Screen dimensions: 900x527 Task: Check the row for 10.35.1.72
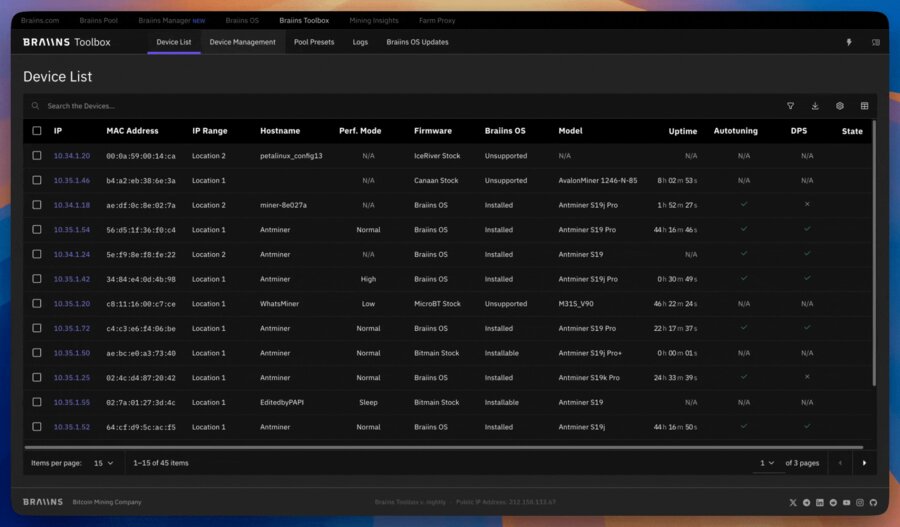[37, 328]
